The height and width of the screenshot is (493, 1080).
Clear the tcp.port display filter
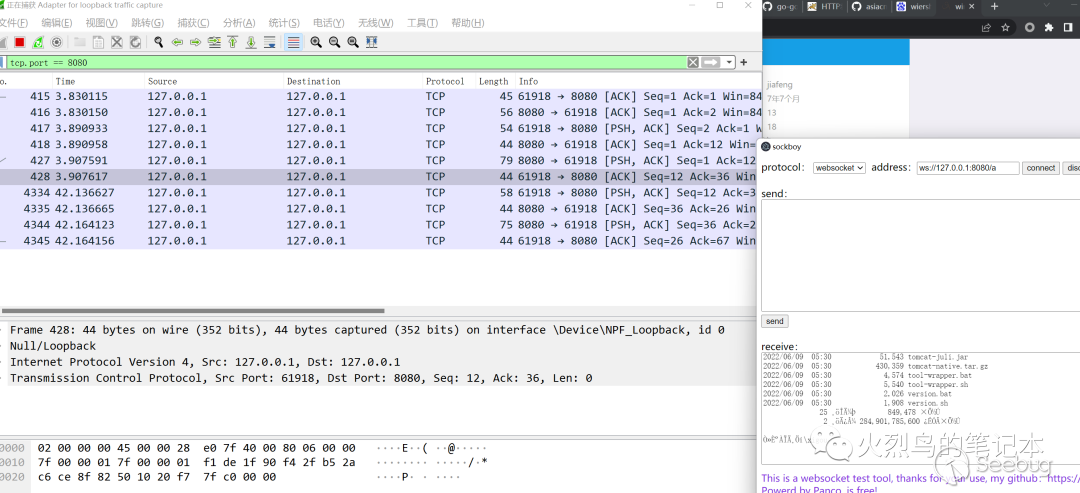pos(693,62)
